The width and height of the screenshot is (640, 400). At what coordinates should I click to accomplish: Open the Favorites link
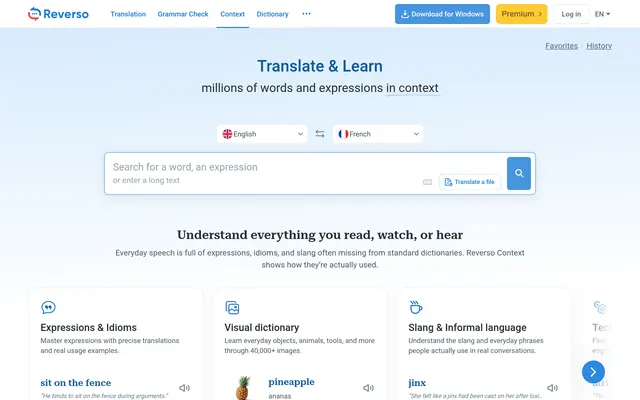point(561,46)
